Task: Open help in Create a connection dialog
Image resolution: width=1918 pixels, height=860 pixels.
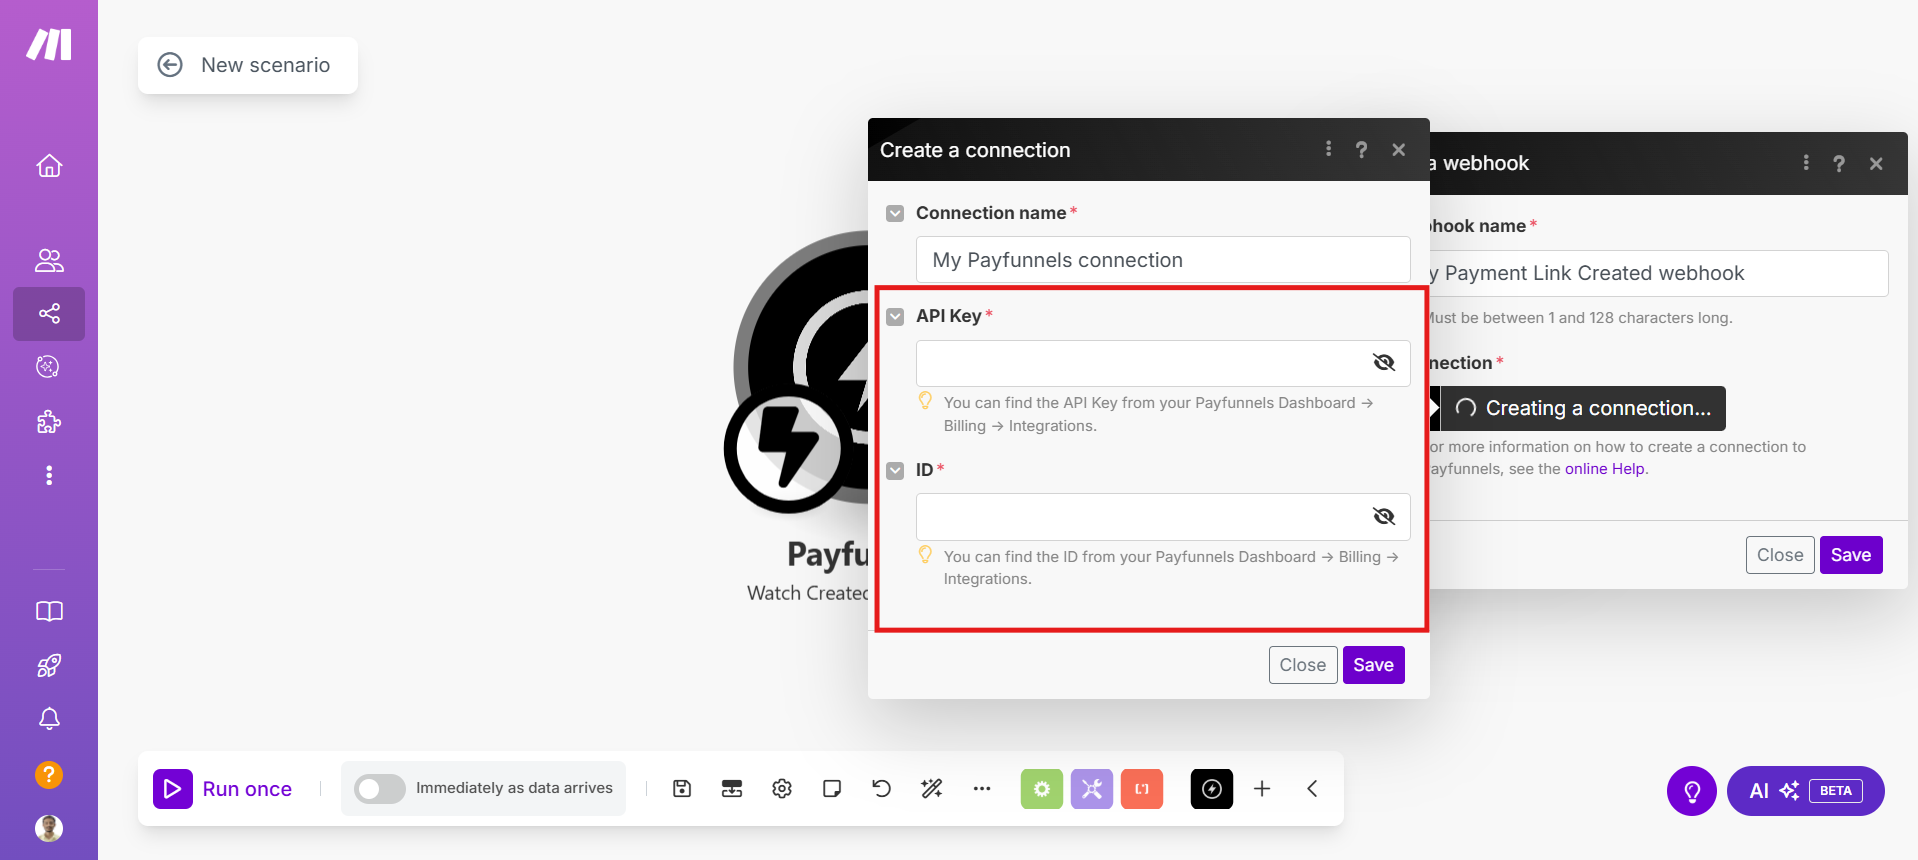Action: (x=1361, y=149)
